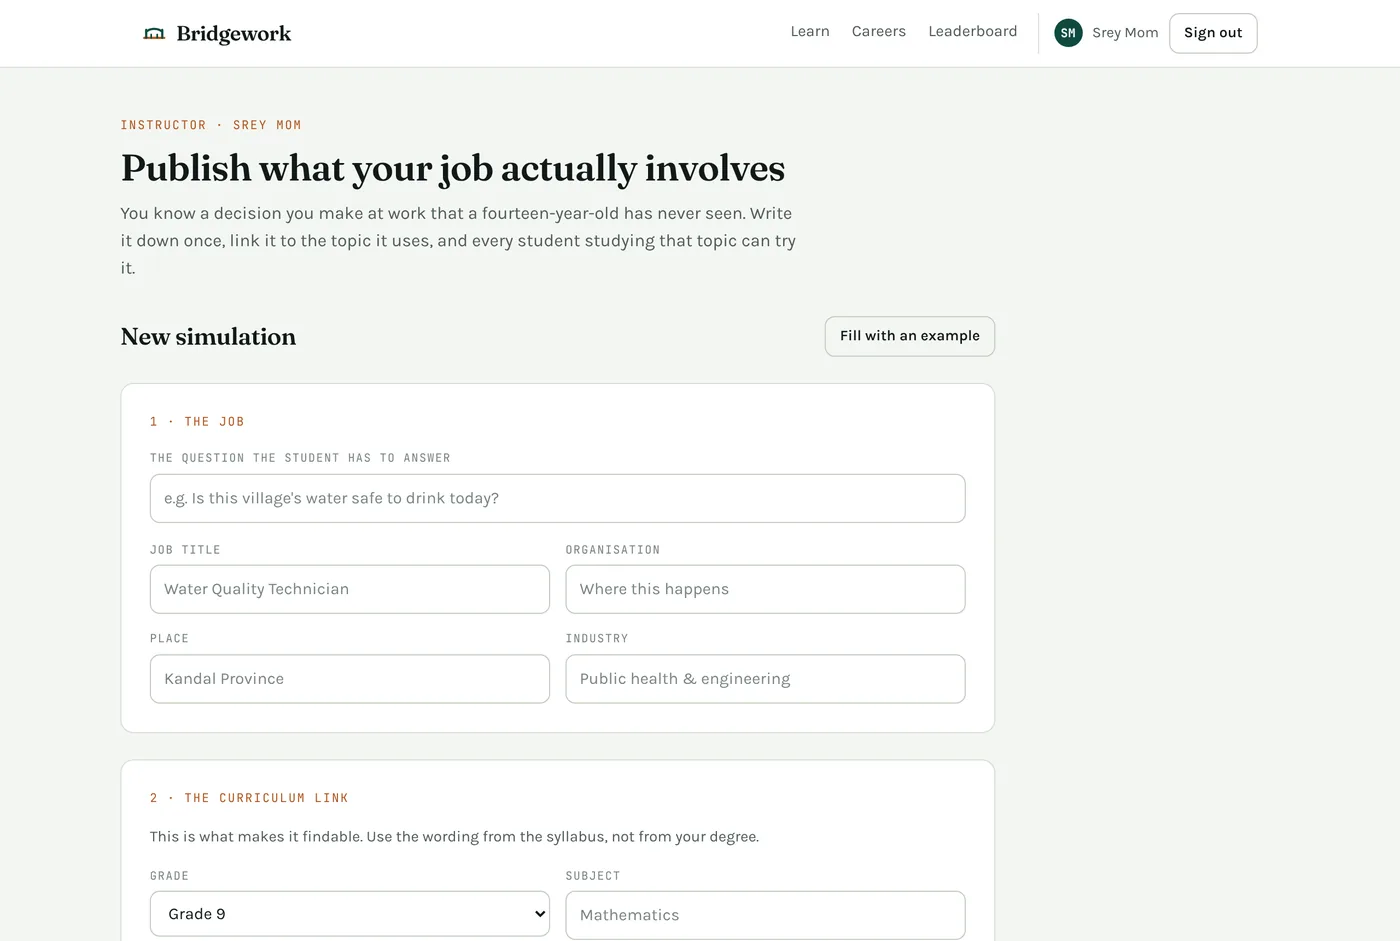Focus the Place input field
Viewport: 1400px width, 941px height.
350,679
